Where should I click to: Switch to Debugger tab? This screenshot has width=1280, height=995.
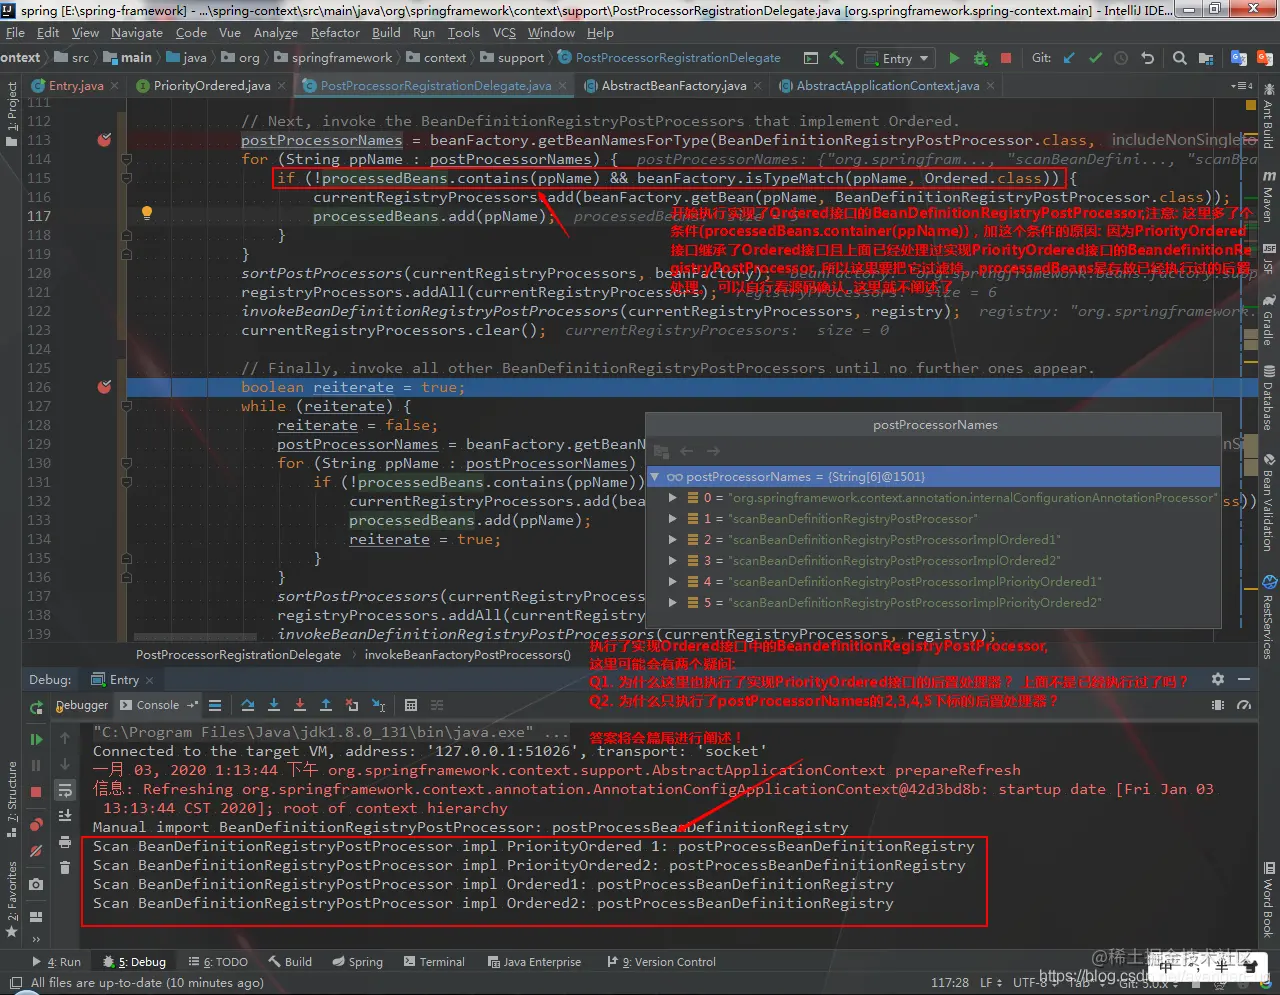point(83,705)
